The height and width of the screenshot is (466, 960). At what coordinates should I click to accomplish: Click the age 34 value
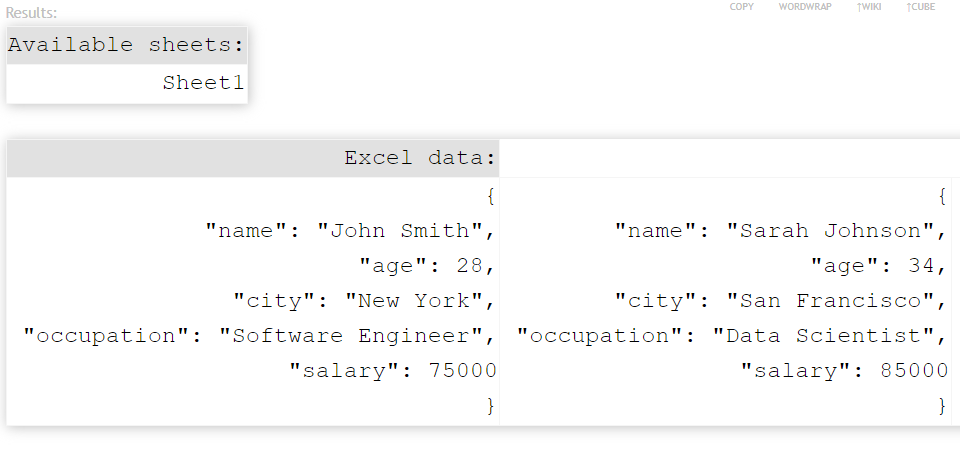[922, 266]
